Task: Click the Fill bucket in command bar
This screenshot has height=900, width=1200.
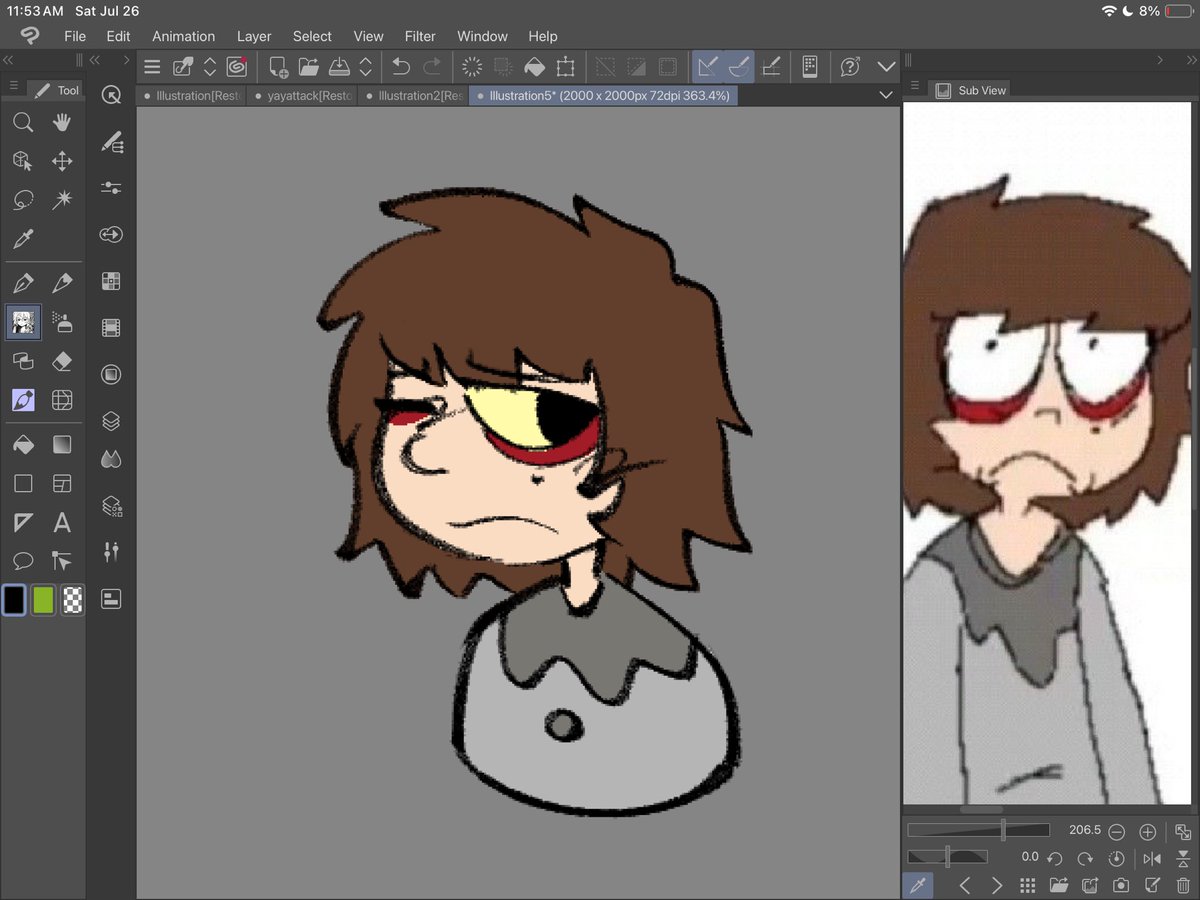Action: pos(534,67)
